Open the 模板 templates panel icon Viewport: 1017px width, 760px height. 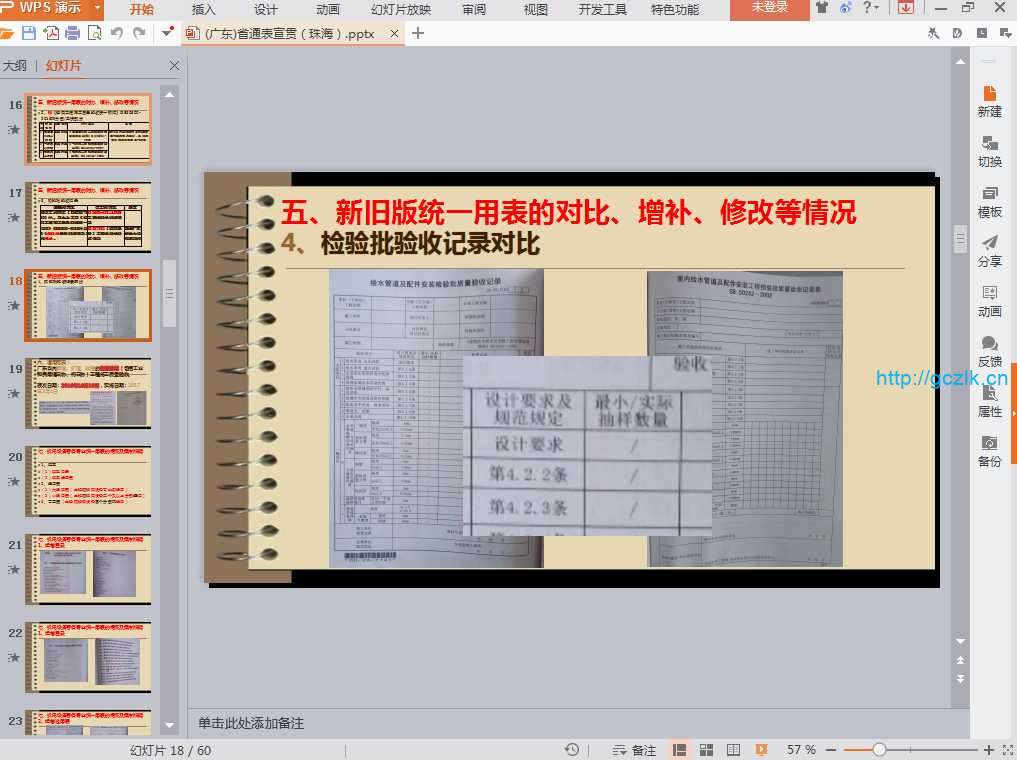point(989,201)
